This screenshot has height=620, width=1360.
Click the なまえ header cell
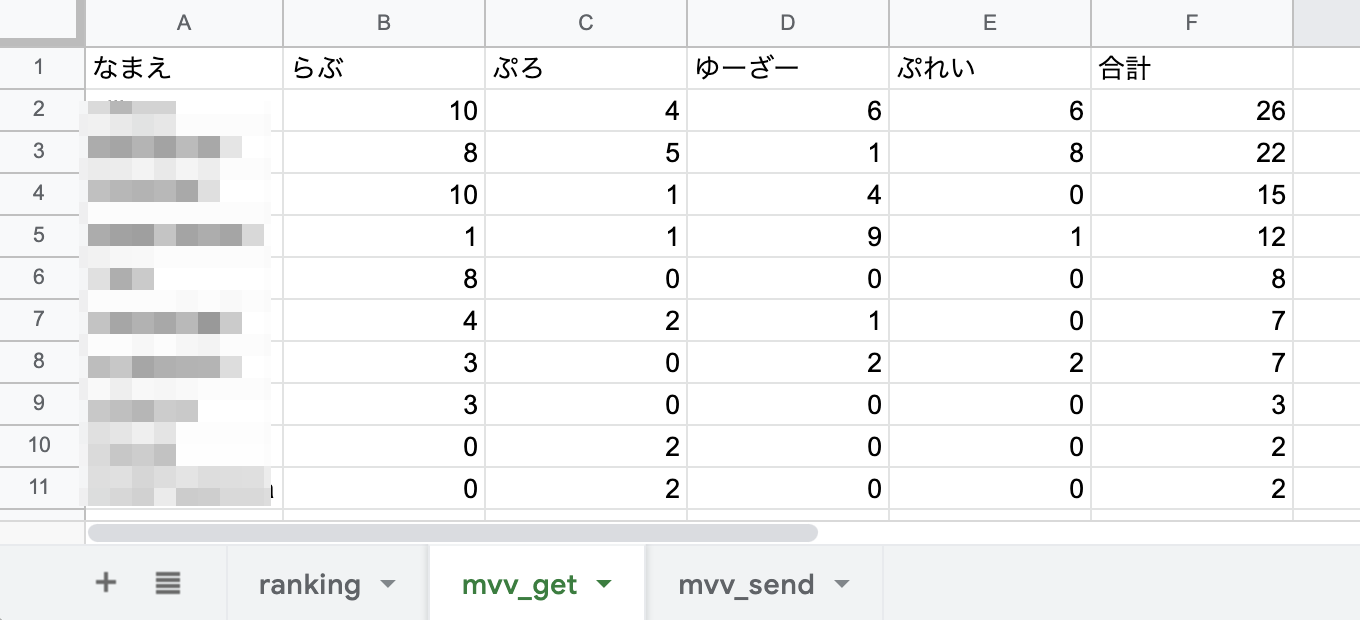183,68
